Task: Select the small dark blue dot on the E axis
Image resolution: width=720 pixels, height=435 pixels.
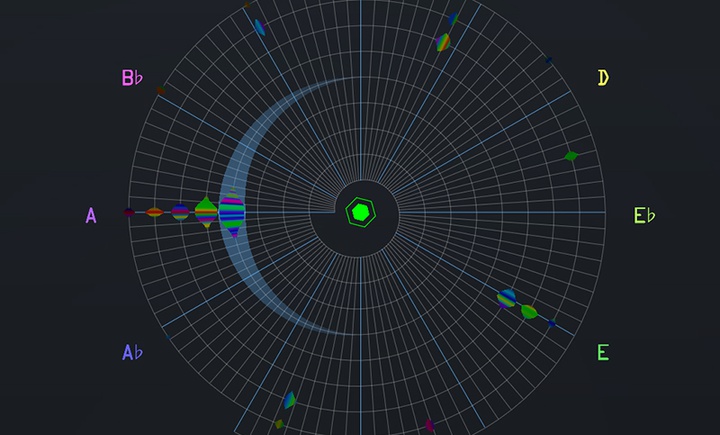Action: click(551, 324)
